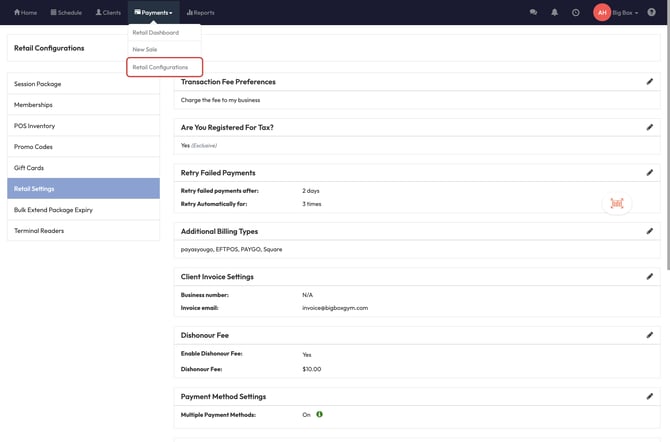Viewport: 670px width, 442px height.
Task: Edit Dishonour Fee using pencil icon
Action: click(649, 335)
